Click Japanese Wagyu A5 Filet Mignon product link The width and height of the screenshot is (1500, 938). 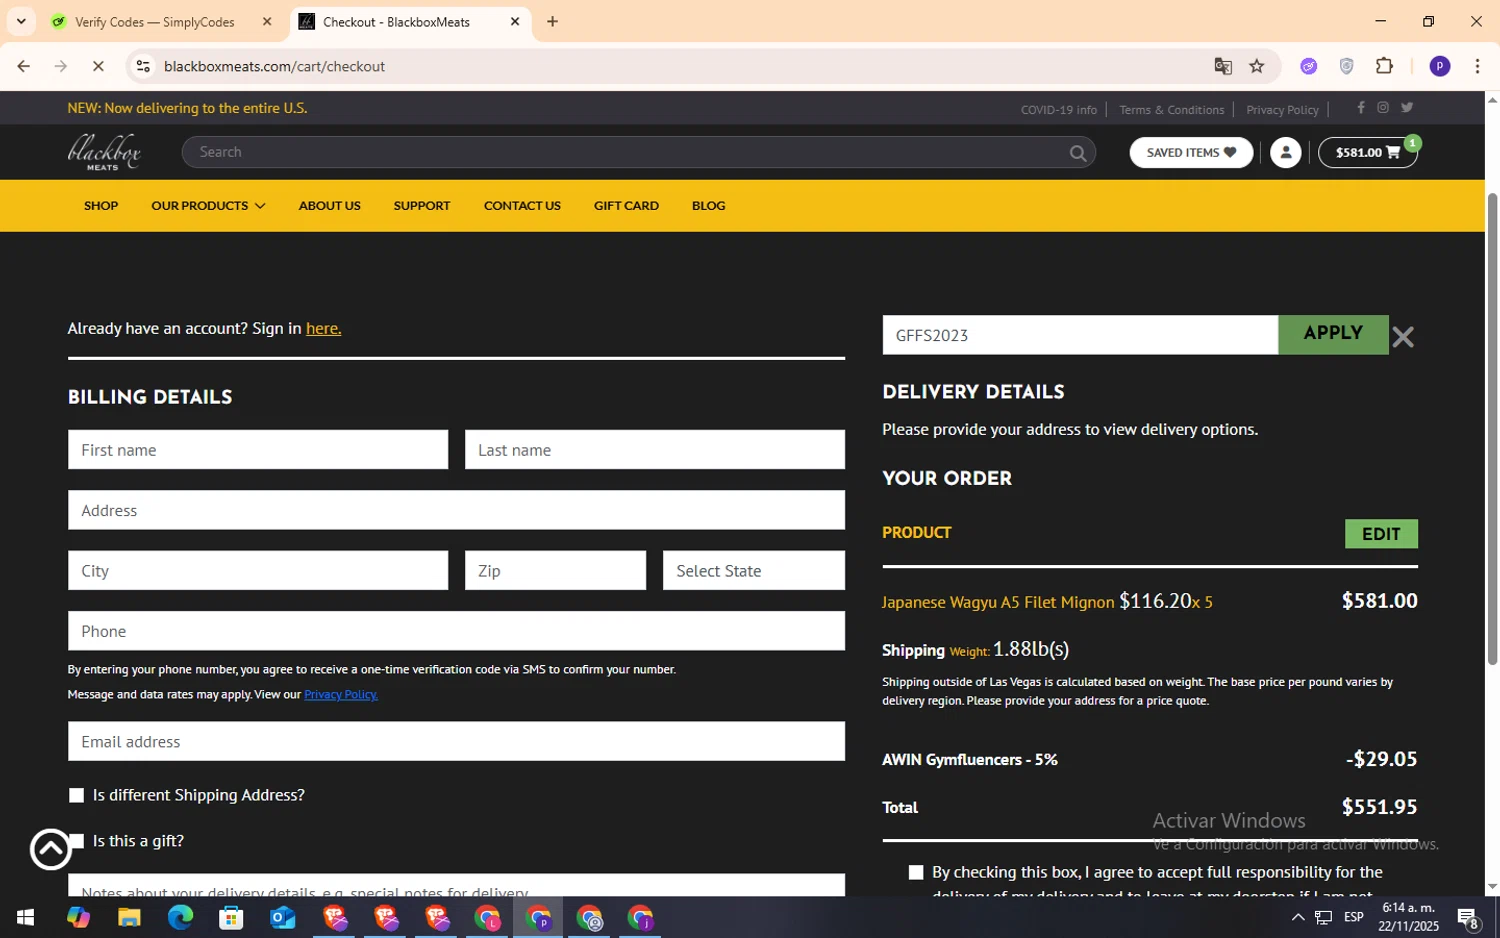click(x=998, y=602)
